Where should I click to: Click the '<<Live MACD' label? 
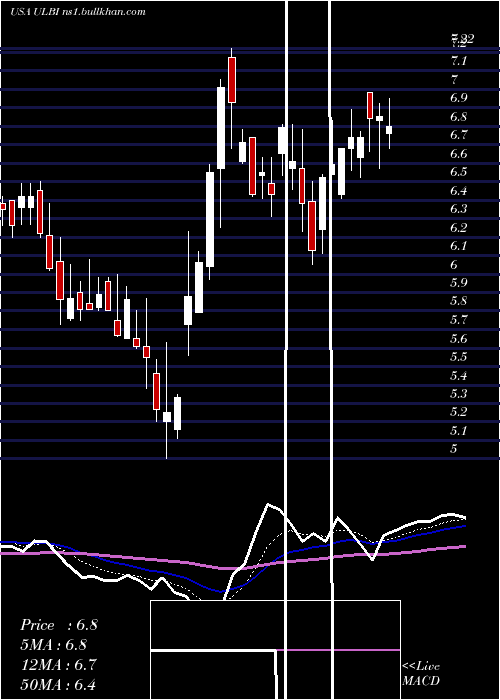tap(421, 673)
